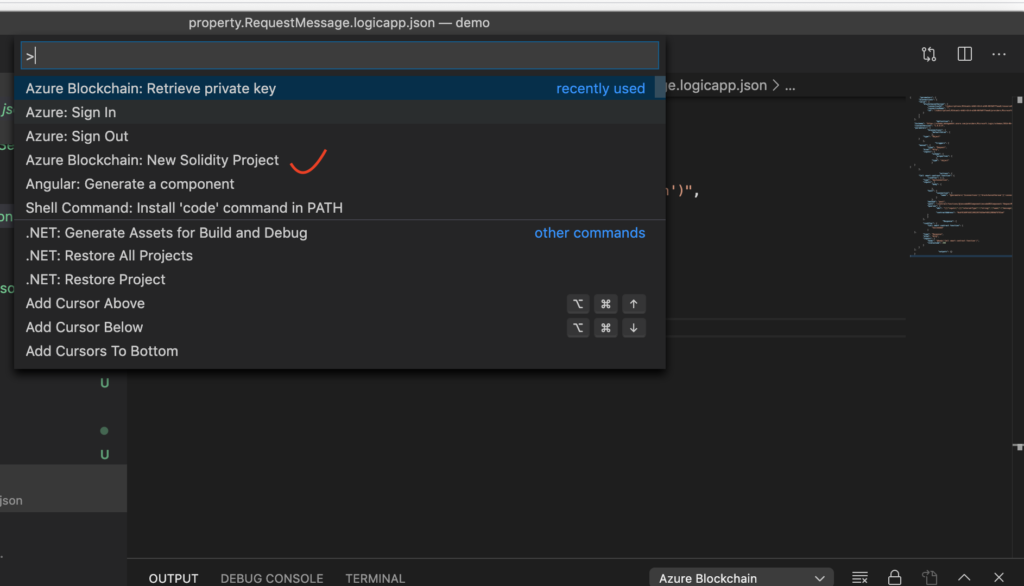Clear the Output panel with the clear icon
Image resolution: width=1024 pixels, height=586 pixels.
(859, 577)
